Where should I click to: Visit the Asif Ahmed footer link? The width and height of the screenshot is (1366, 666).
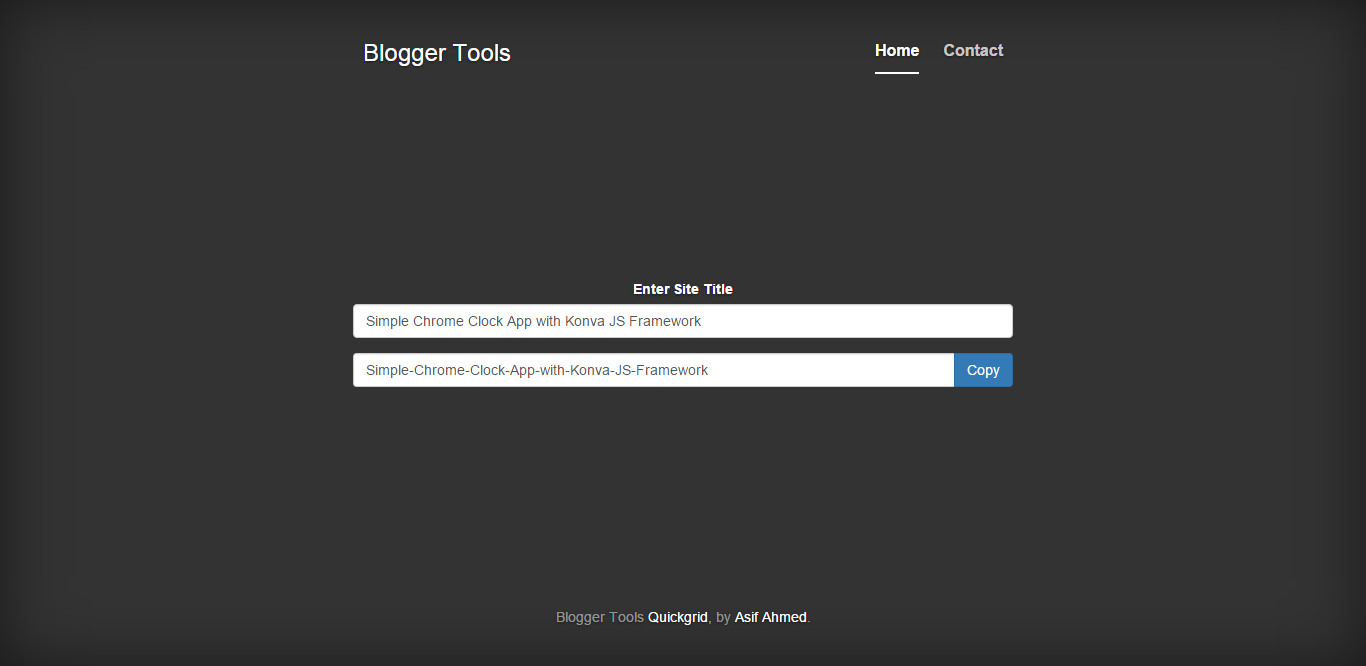(x=771, y=618)
